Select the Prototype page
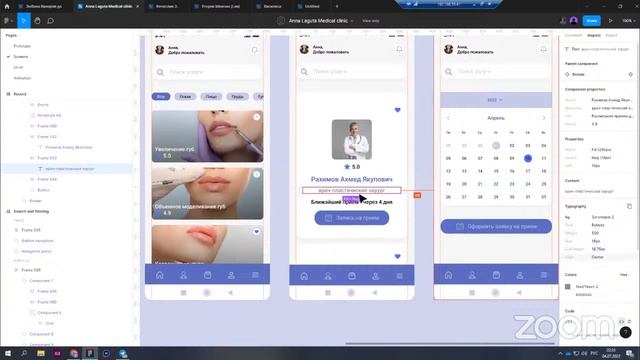The image size is (640, 360). click(22, 46)
